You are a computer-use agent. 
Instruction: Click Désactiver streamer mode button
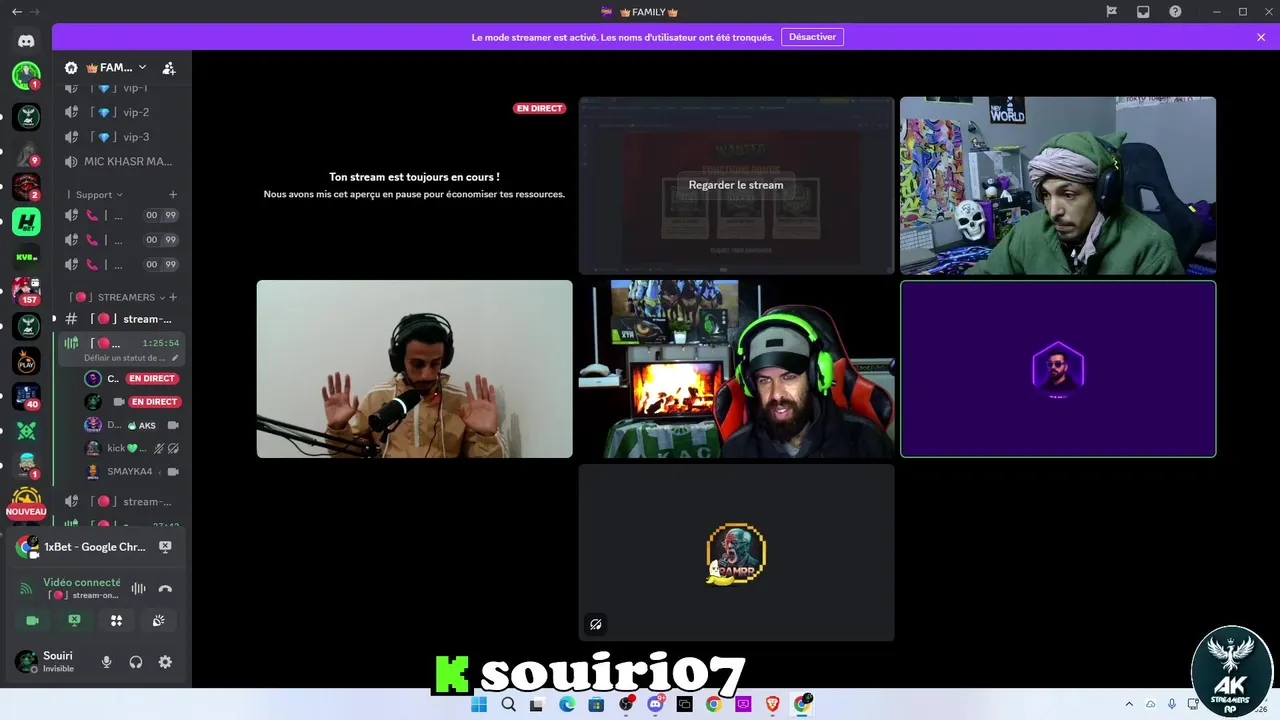coord(812,37)
